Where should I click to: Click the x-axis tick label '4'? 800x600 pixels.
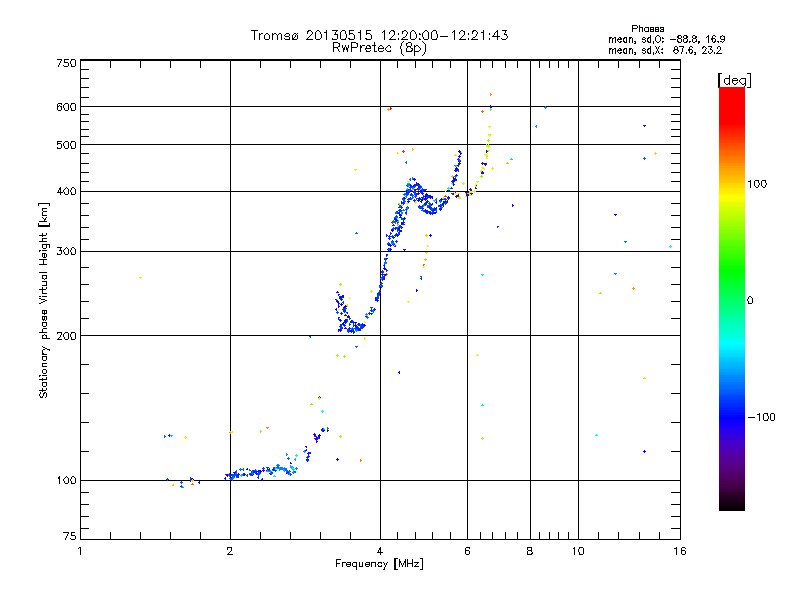click(x=380, y=551)
